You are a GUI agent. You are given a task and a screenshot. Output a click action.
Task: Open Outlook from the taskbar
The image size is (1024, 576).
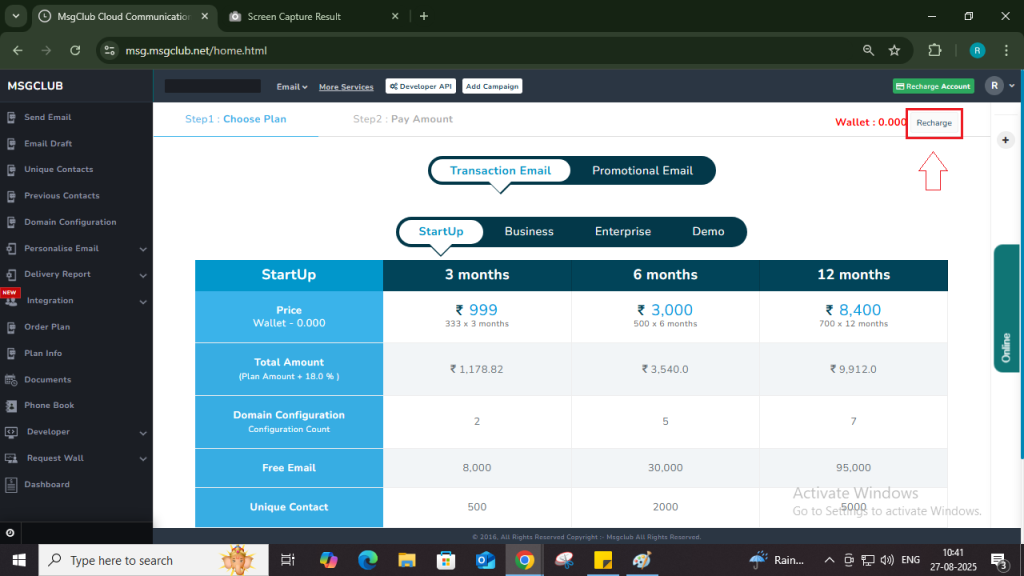point(485,560)
